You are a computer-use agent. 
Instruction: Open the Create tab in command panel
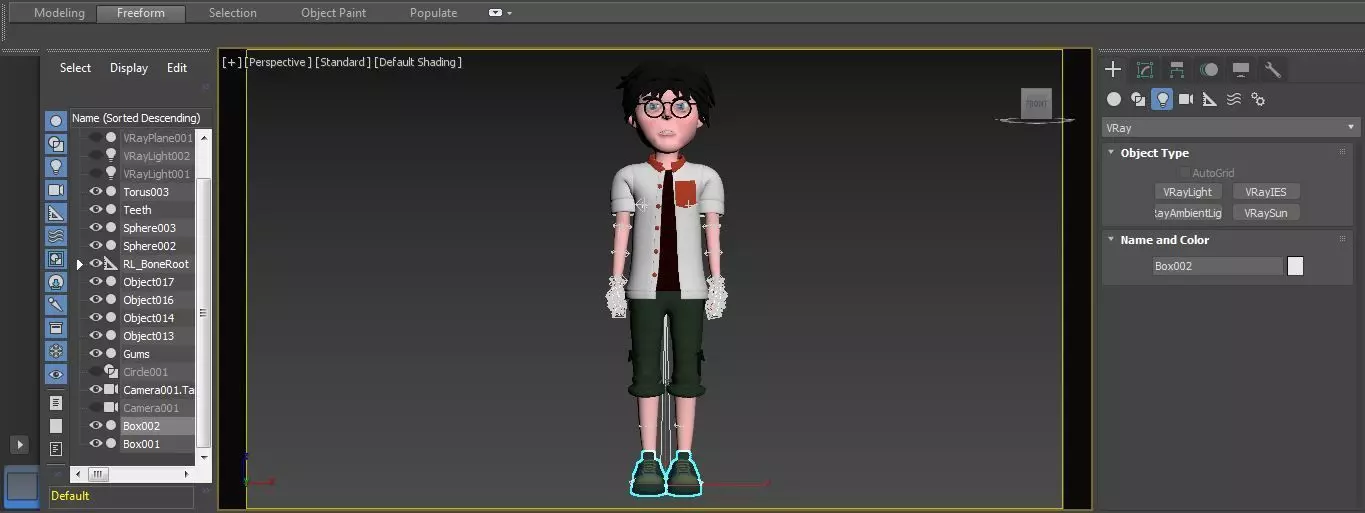point(1112,69)
